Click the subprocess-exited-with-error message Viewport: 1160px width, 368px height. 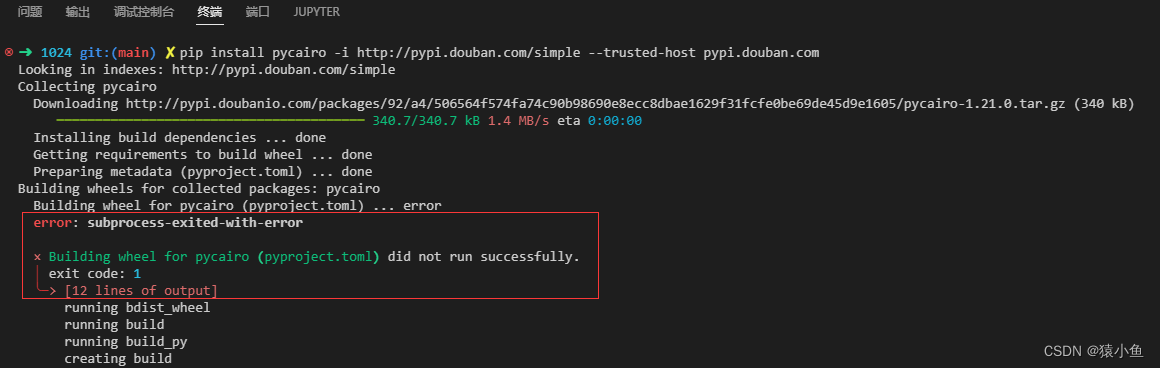coord(195,223)
